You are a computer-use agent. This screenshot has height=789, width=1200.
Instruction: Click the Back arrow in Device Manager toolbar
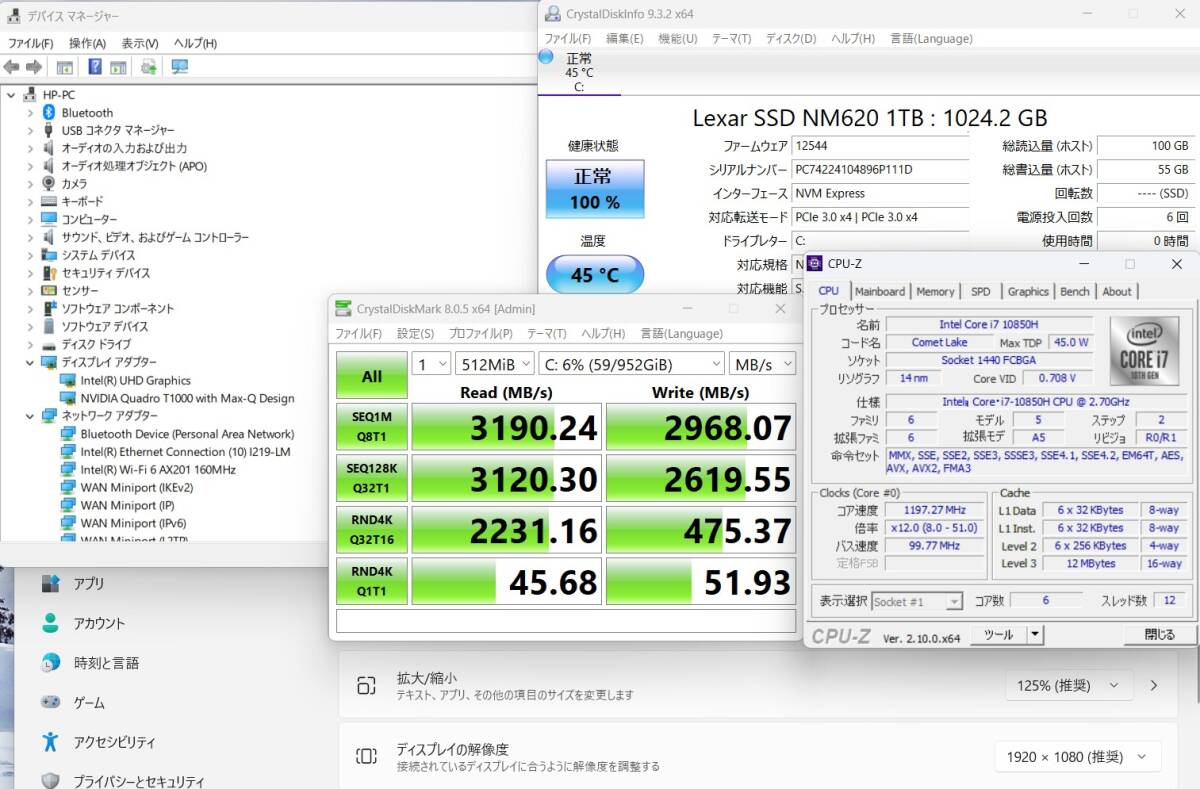pos(11,67)
